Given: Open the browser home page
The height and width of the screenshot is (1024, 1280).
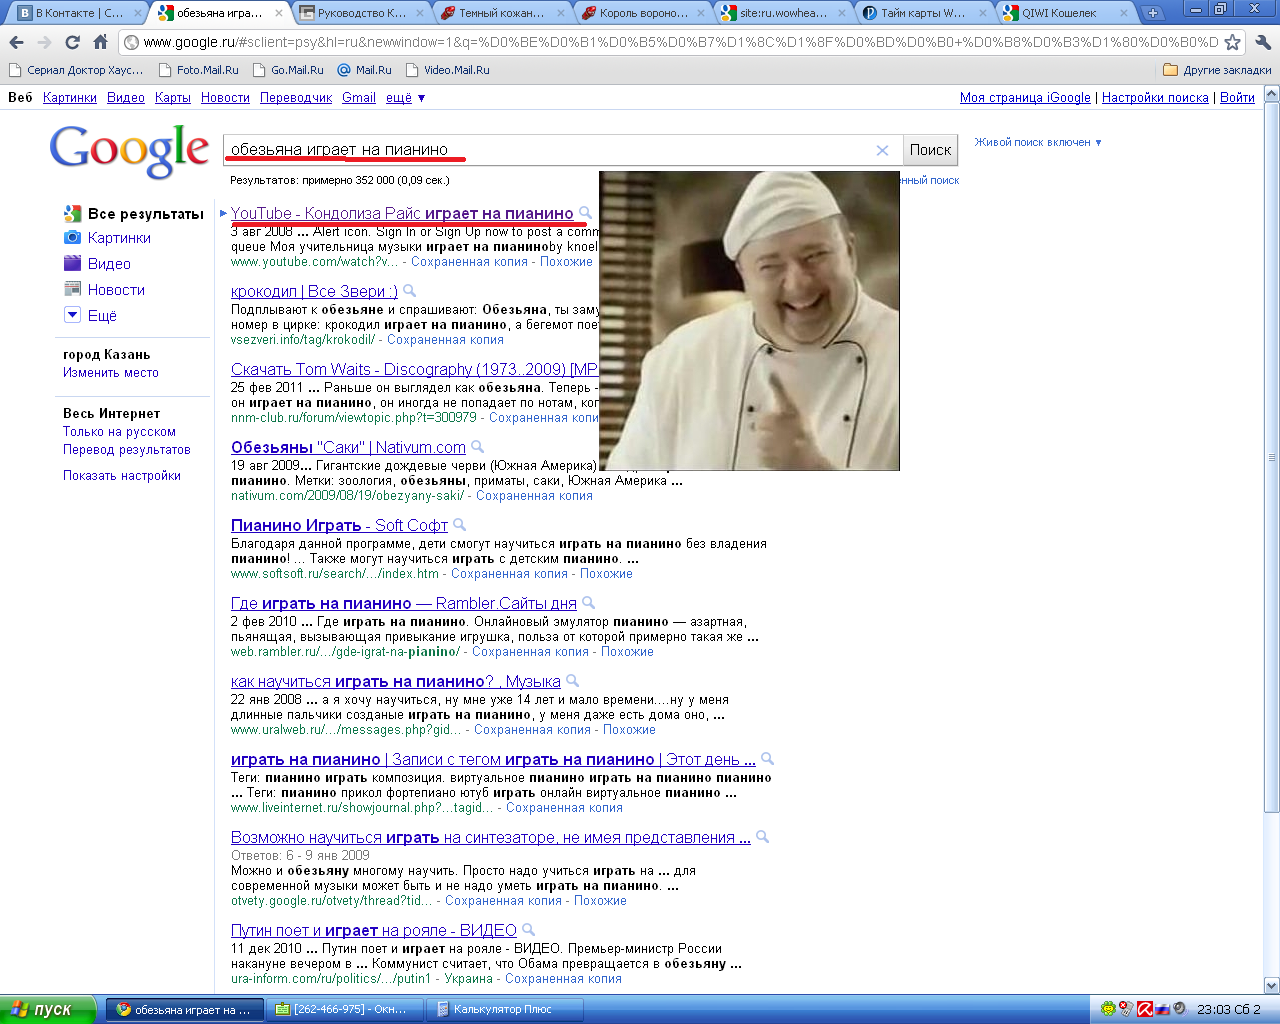Looking at the screenshot, I should pos(100,42).
